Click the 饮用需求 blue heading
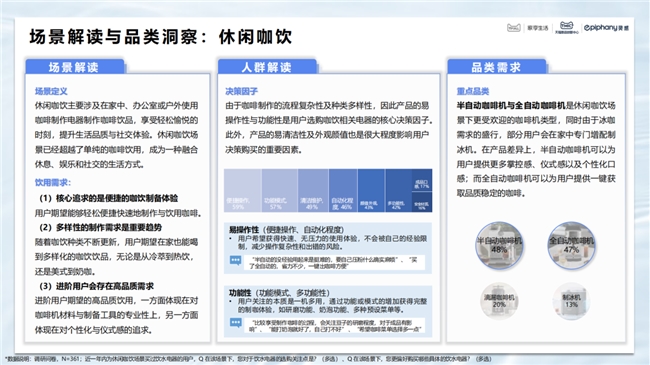Image resolution: width=650 pixels, height=365 pixels. tap(53, 182)
